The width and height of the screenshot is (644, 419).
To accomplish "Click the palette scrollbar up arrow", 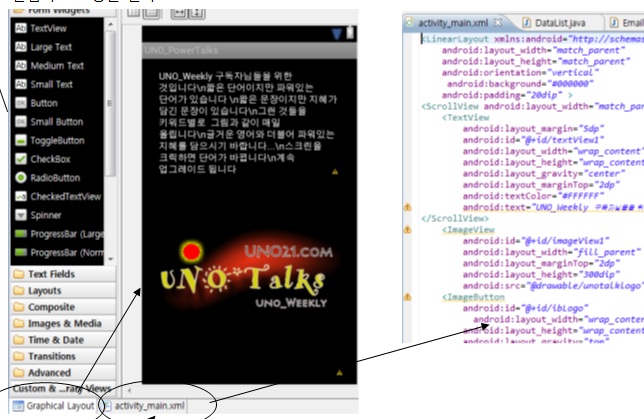I will 110,25.
